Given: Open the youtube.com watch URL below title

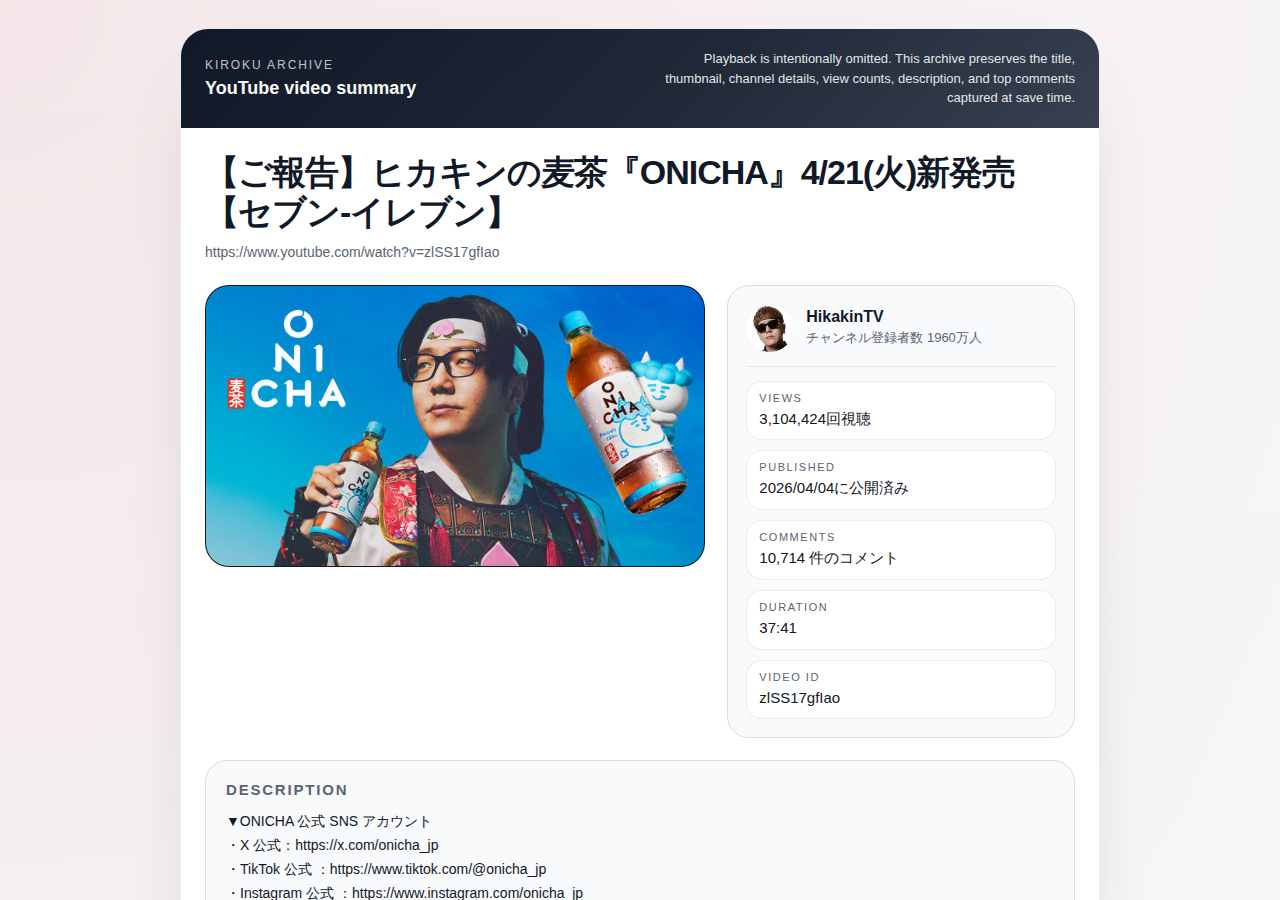Looking at the screenshot, I should point(352,252).
